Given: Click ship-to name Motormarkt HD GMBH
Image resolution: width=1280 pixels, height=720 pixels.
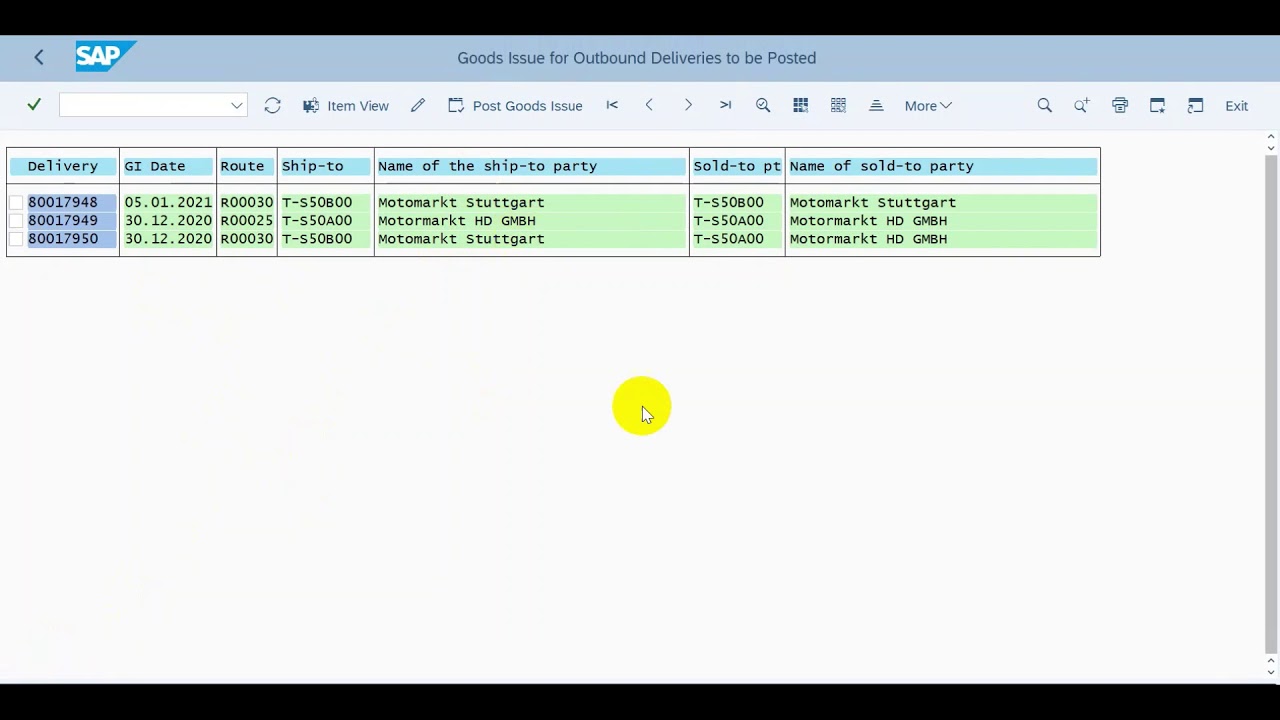Looking at the screenshot, I should click(457, 220).
